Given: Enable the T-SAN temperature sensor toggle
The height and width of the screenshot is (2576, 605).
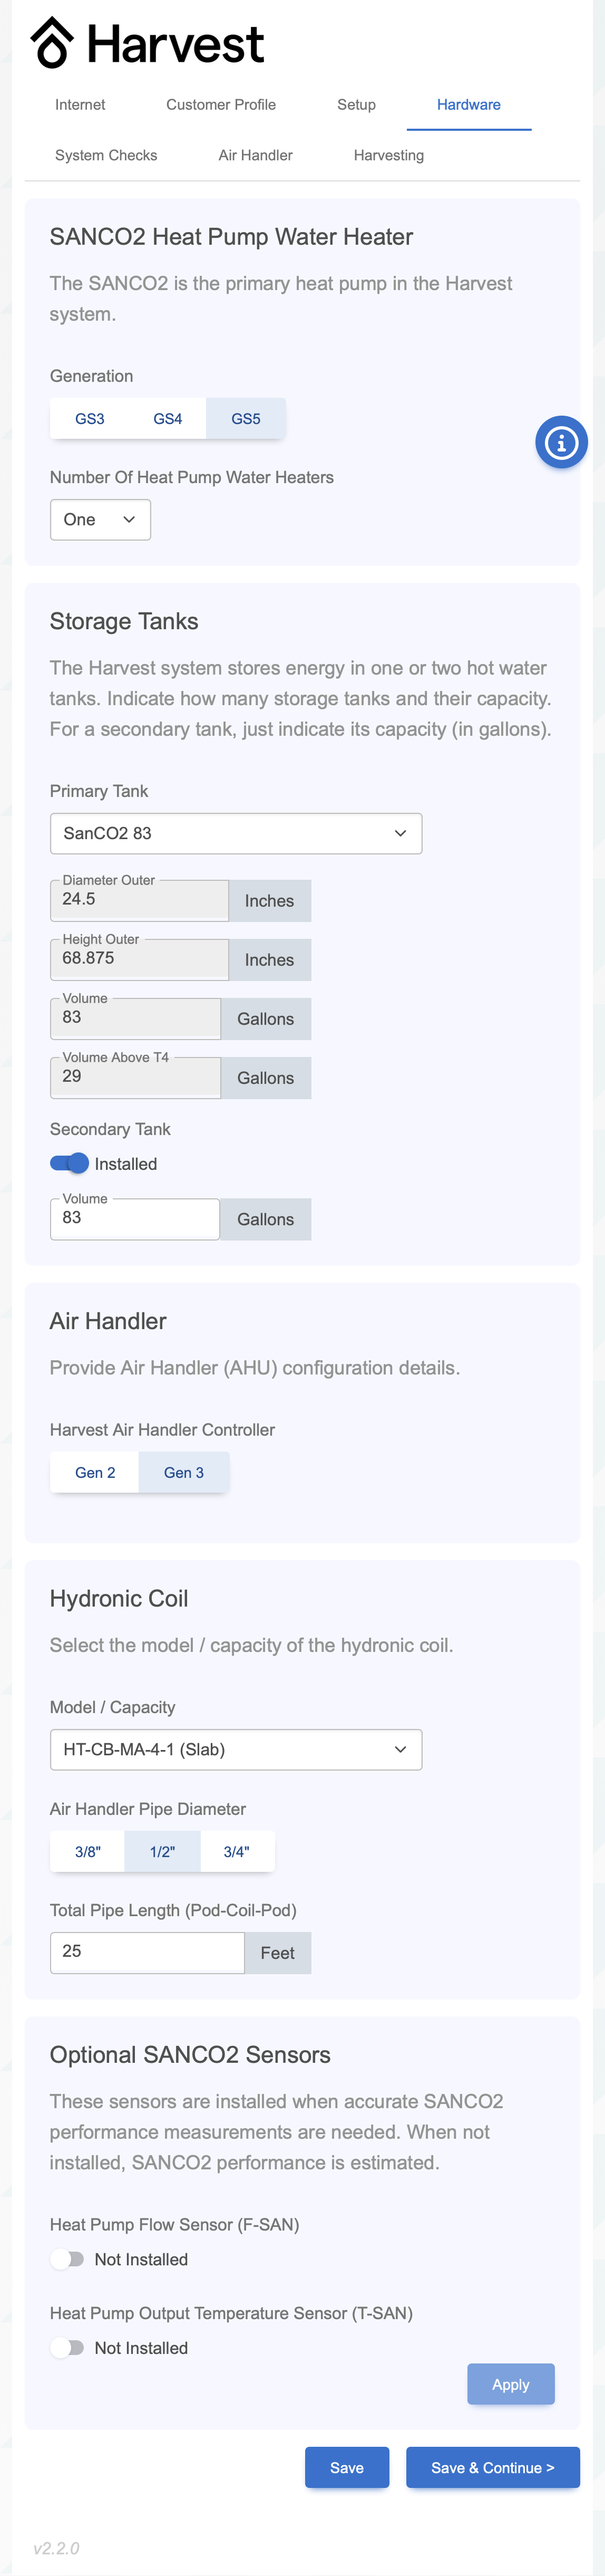Looking at the screenshot, I should (68, 2347).
